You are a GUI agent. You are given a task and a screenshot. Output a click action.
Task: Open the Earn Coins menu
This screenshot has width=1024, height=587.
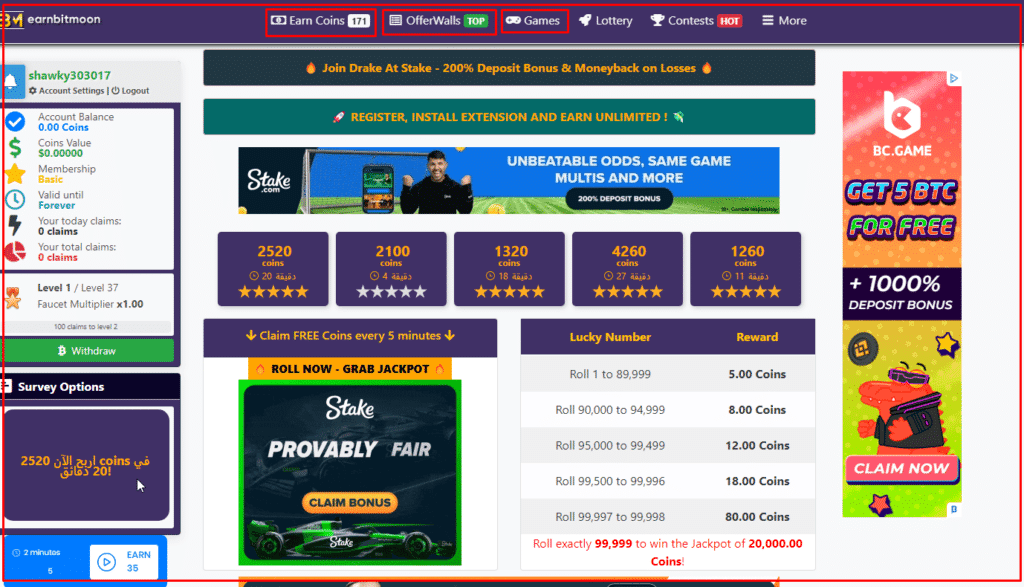(x=321, y=21)
